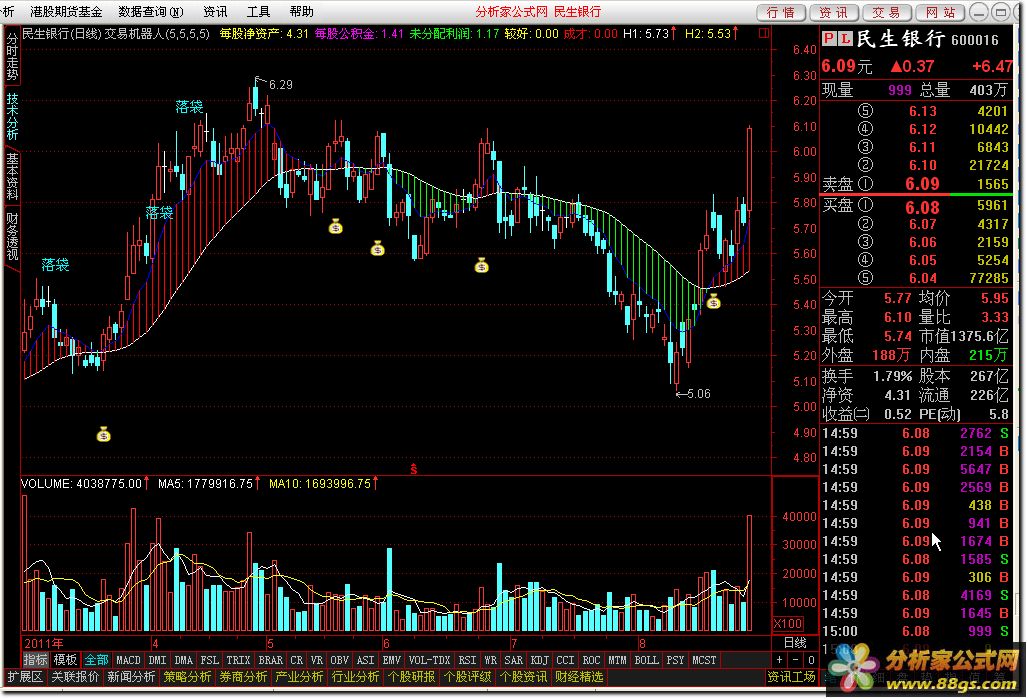The width and height of the screenshot is (1028, 699).
Task: Apply the CCI indicator
Action: click(565, 660)
